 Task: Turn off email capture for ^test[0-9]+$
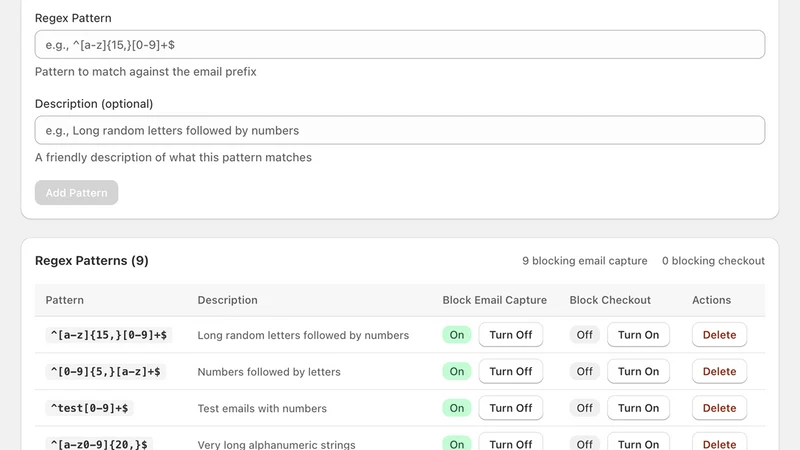coord(511,408)
